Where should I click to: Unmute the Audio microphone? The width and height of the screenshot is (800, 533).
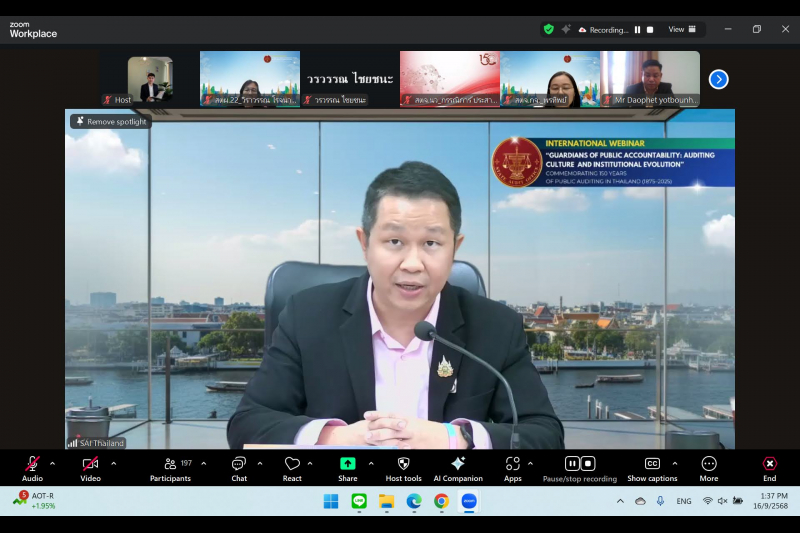32,464
